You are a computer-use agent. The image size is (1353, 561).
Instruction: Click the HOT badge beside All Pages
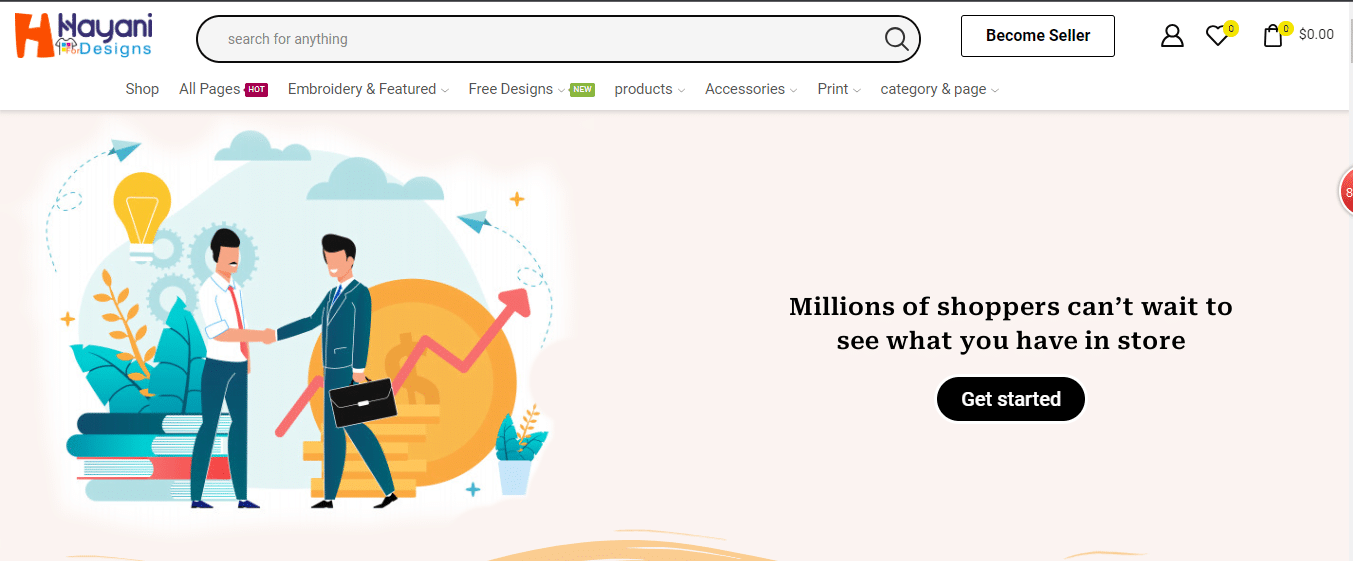(256, 89)
